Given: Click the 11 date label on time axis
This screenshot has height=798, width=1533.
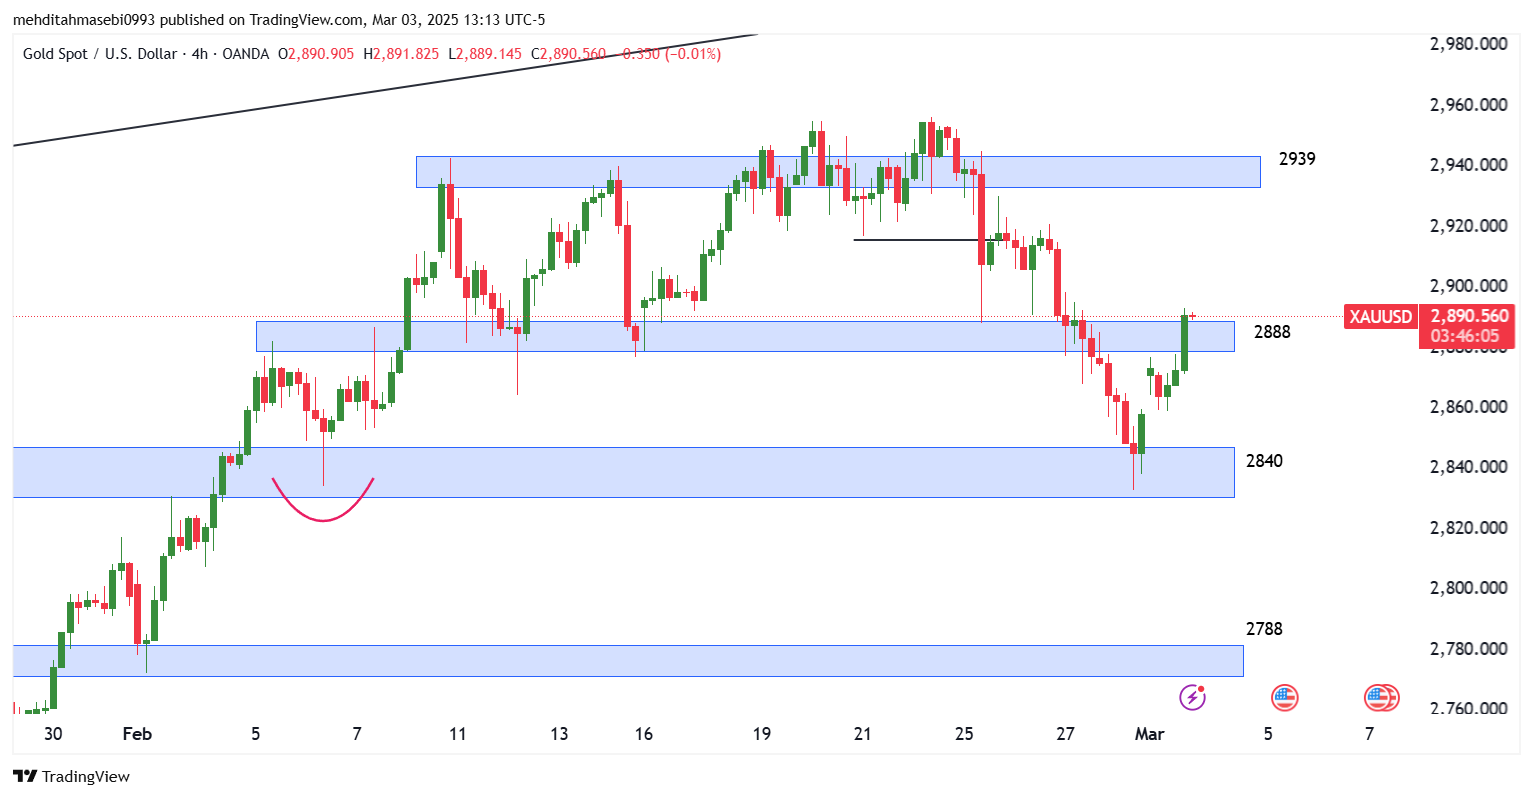Looking at the screenshot, I should [x=458, y=734].
